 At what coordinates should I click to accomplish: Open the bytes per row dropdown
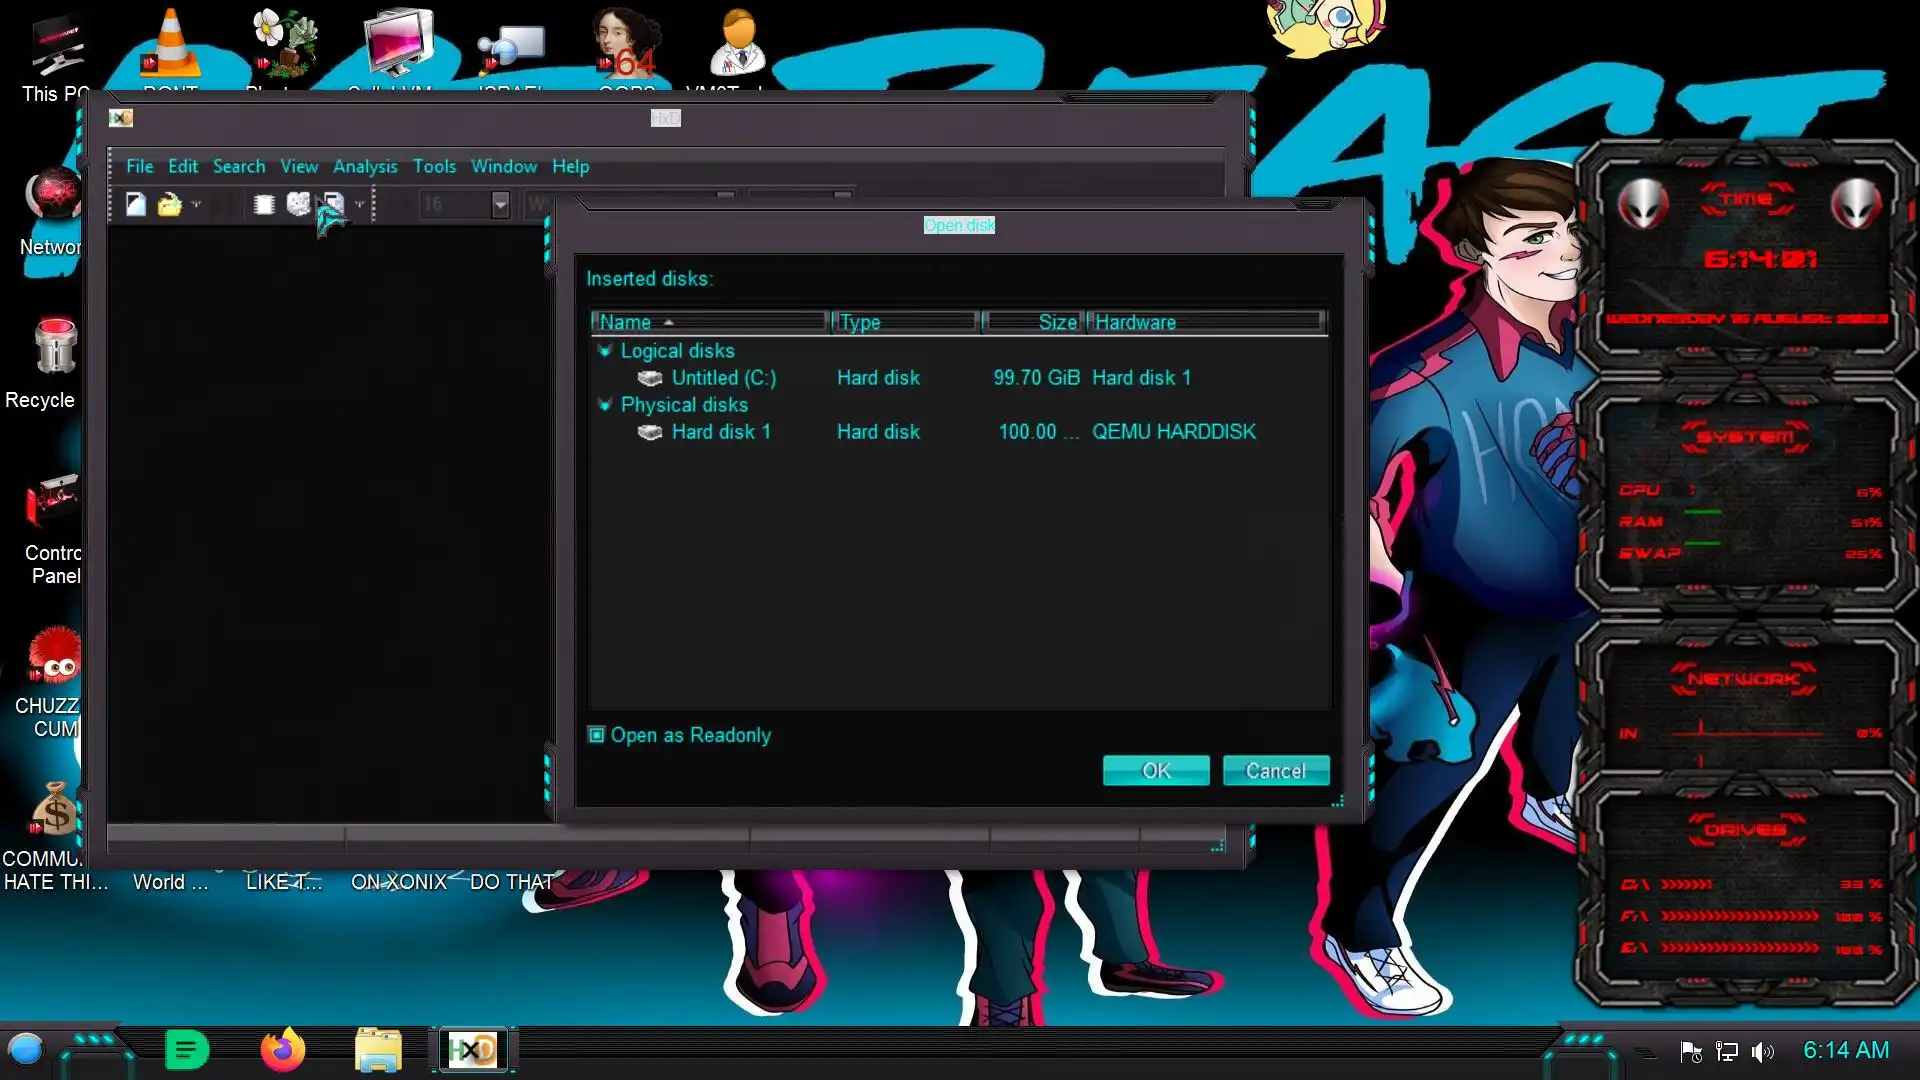500,205
